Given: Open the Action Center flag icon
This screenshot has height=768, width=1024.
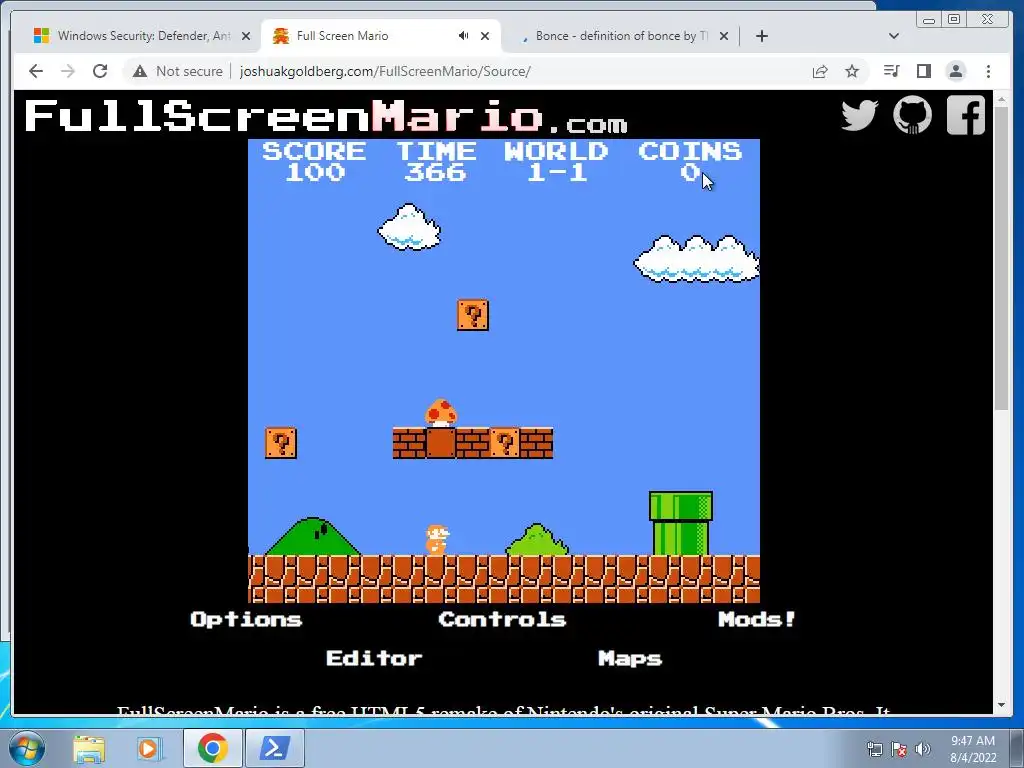Looking at the screenshot, I should coord(899,749).
